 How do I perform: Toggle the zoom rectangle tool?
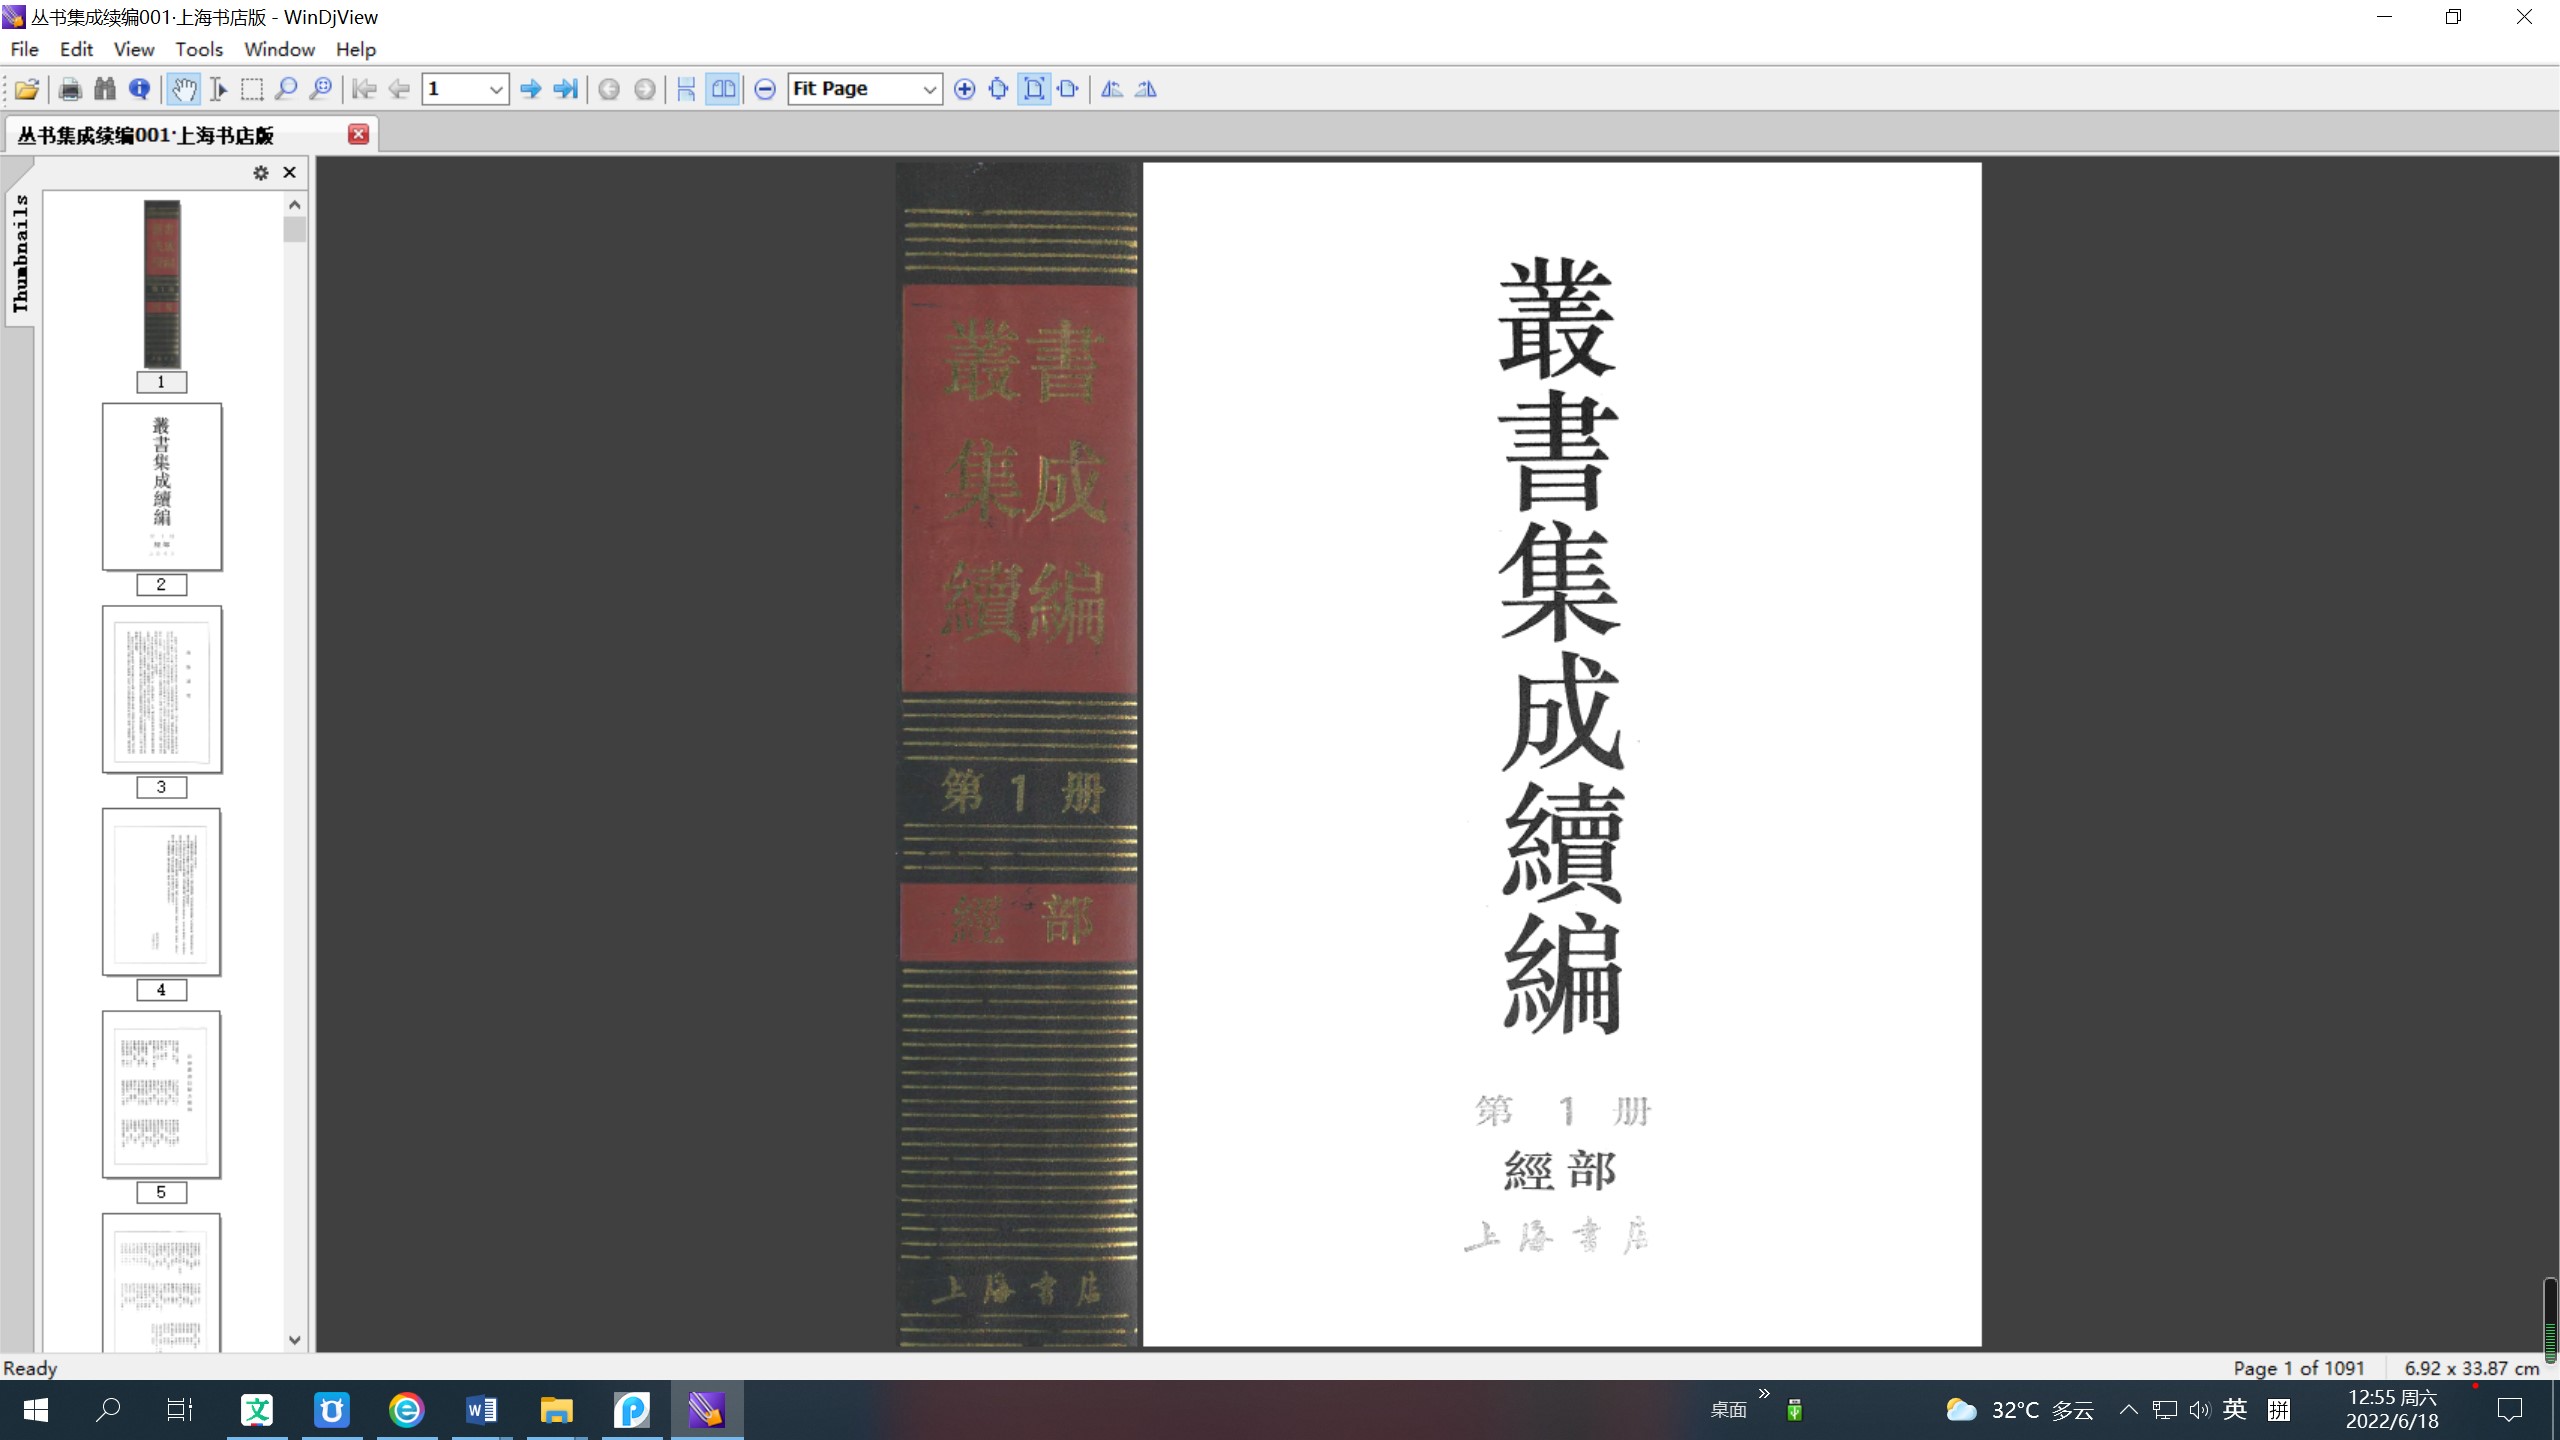pos(321,89)
